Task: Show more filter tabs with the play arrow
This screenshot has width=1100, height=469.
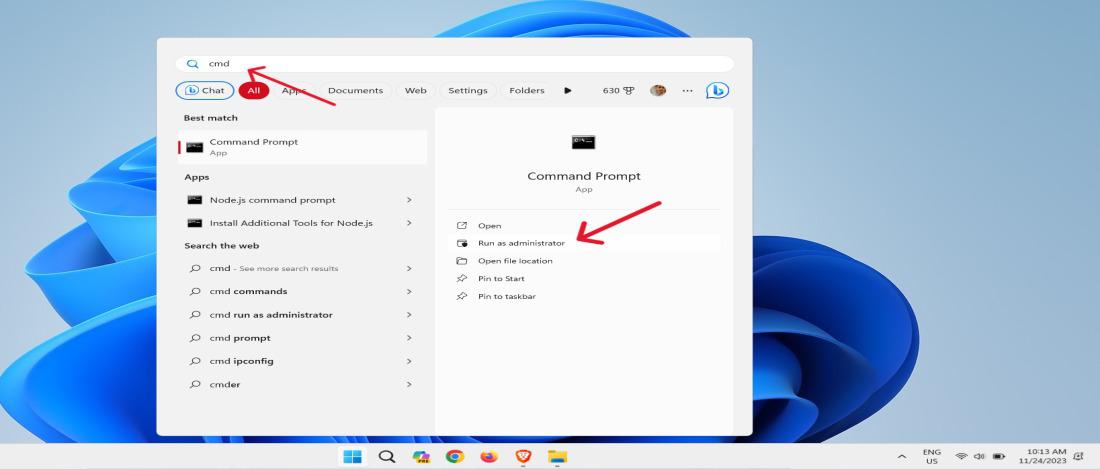Action: (568, 90)
